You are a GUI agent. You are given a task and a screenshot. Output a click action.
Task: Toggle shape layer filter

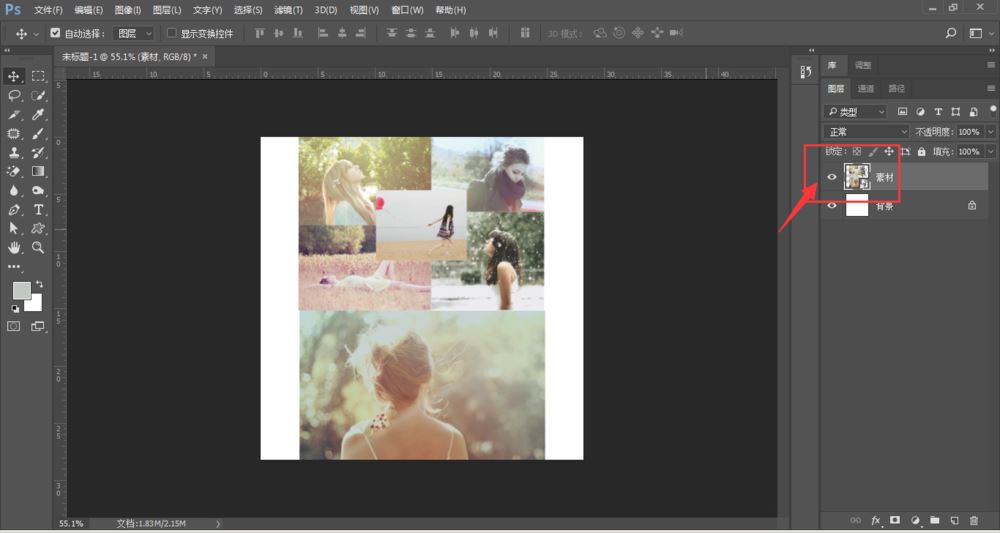click(x=955, y=112)
